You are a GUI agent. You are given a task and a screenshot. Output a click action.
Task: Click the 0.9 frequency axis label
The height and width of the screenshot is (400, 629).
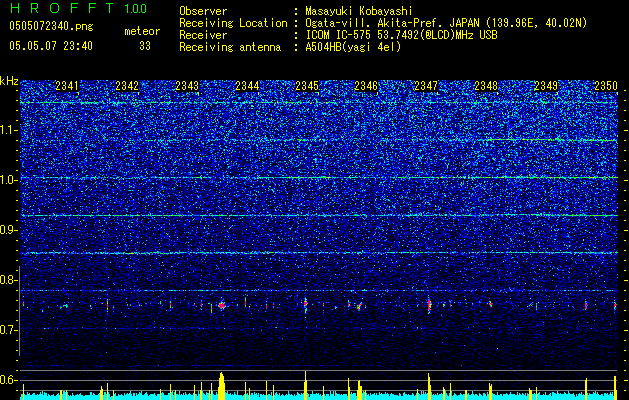coord(9,230)
